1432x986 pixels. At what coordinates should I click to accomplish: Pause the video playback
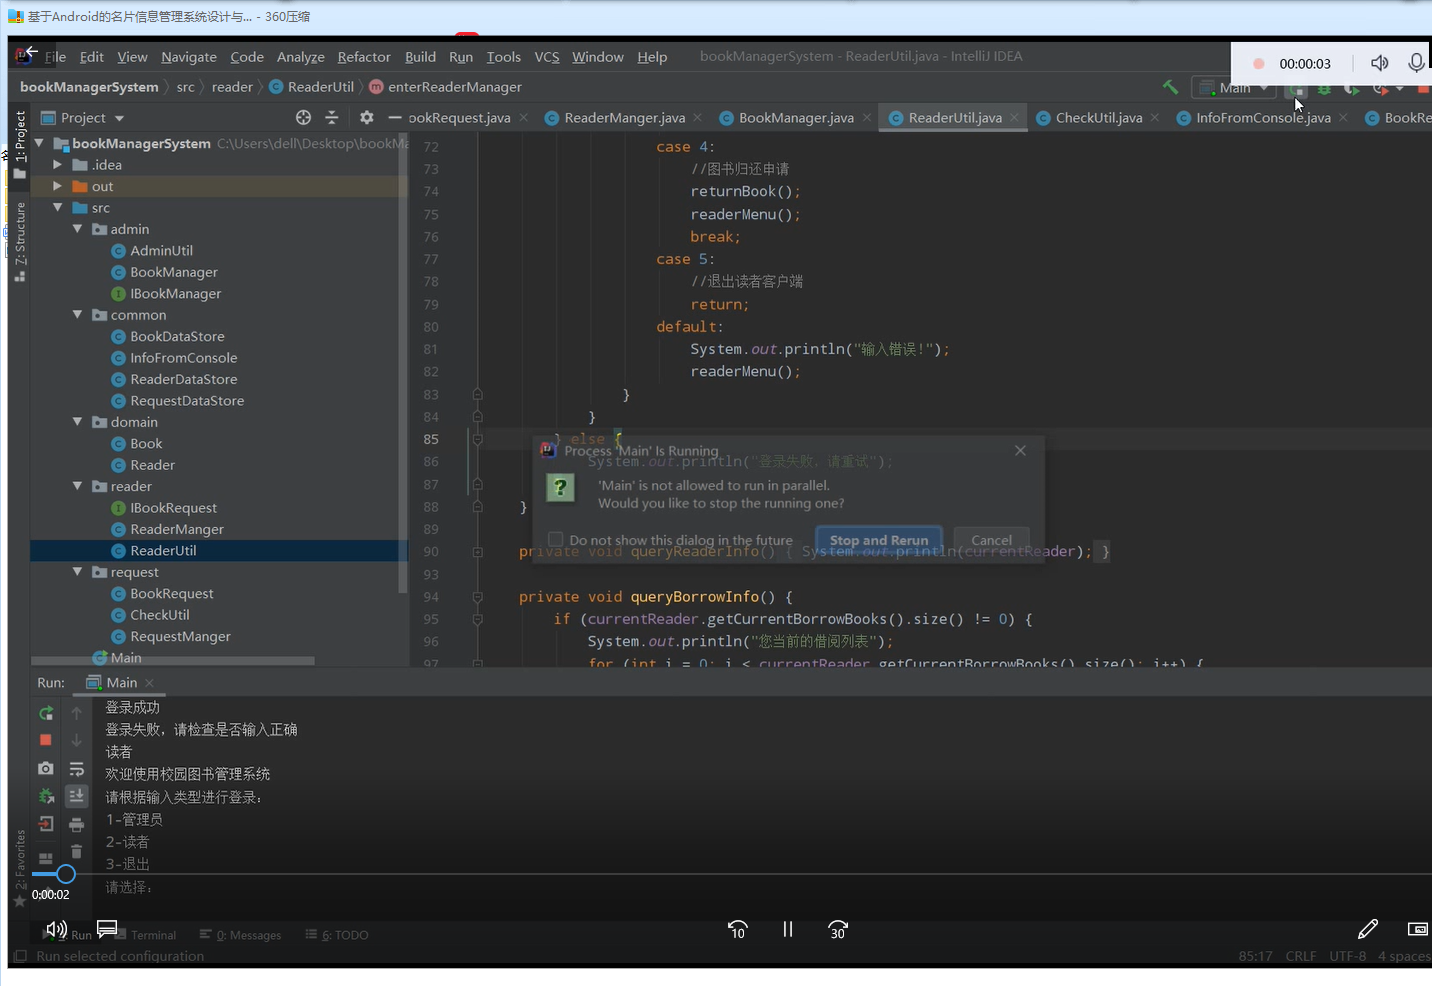[788, 929]
